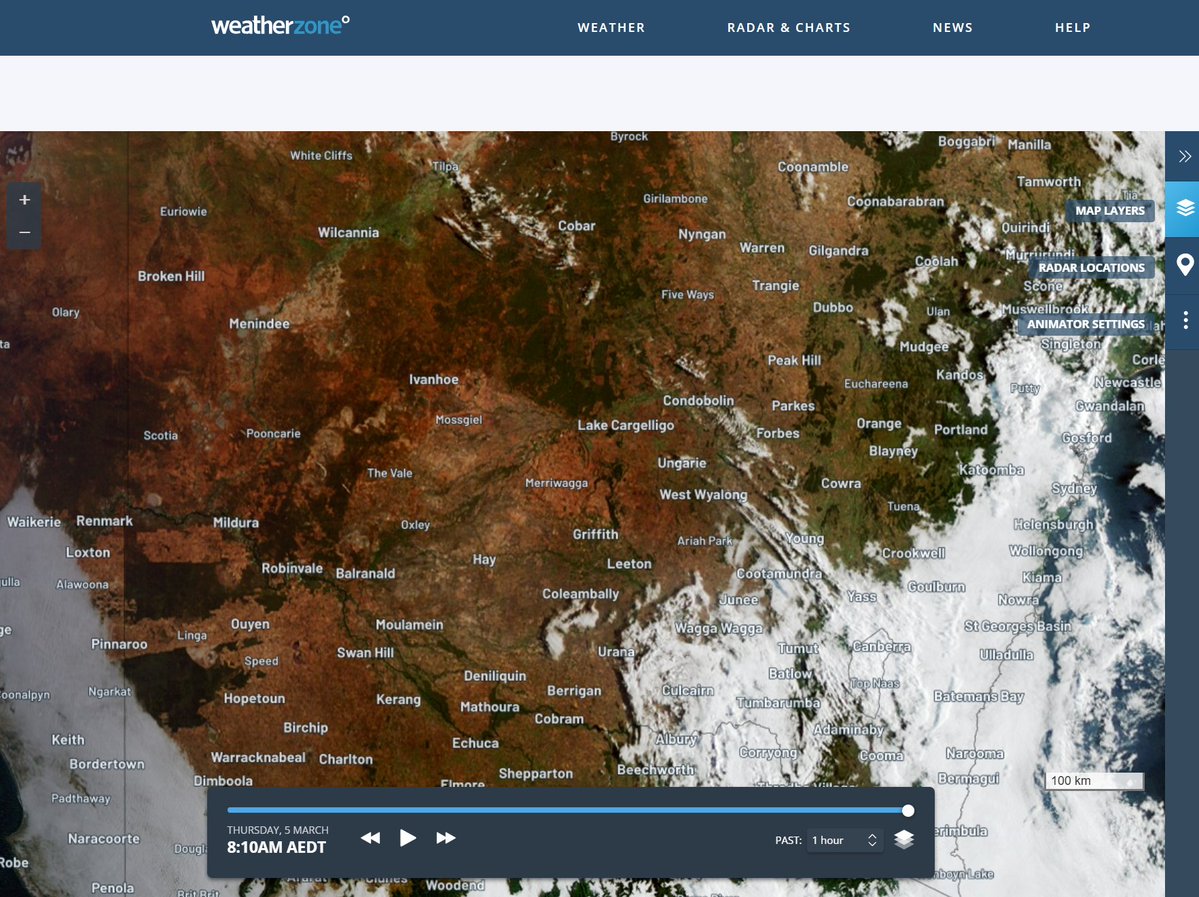Click the Nyngan map label

coord(702,234)
